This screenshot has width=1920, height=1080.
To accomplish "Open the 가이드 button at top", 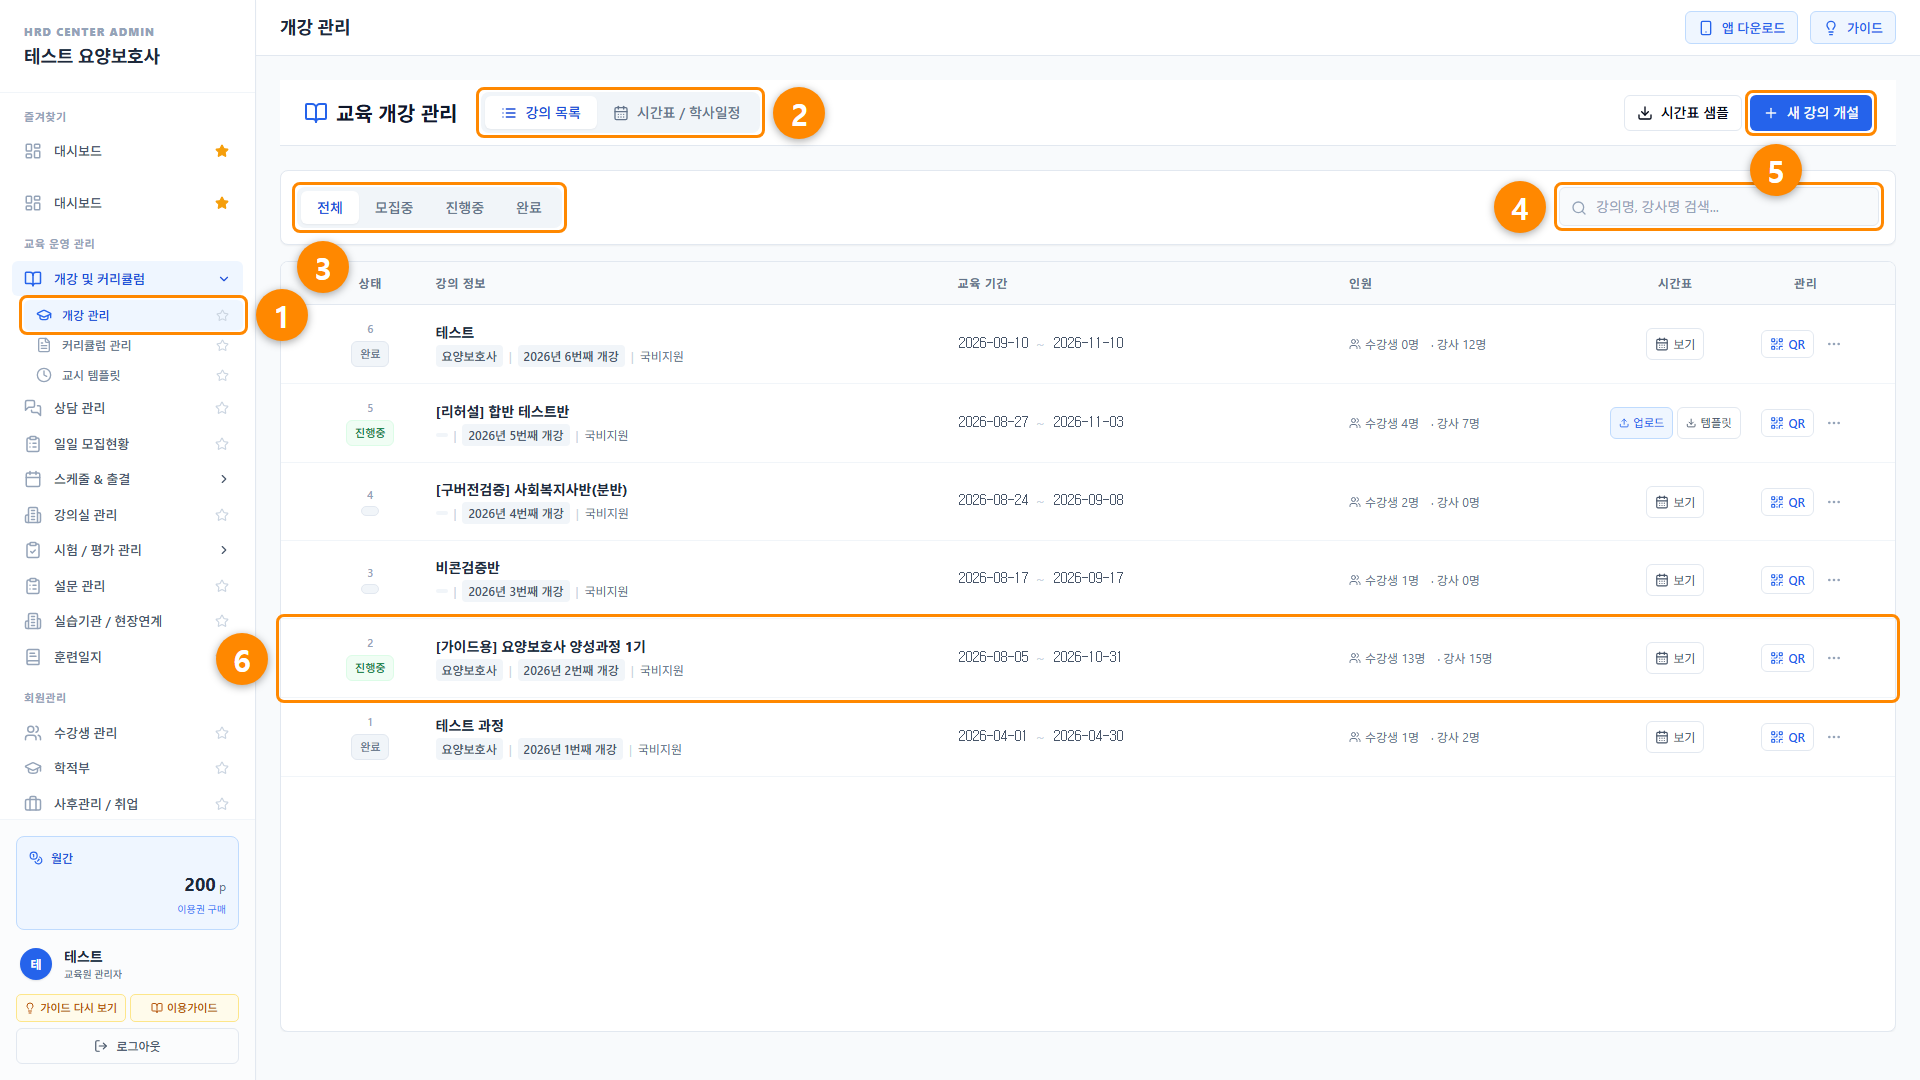I will [x=1853, y=28].
